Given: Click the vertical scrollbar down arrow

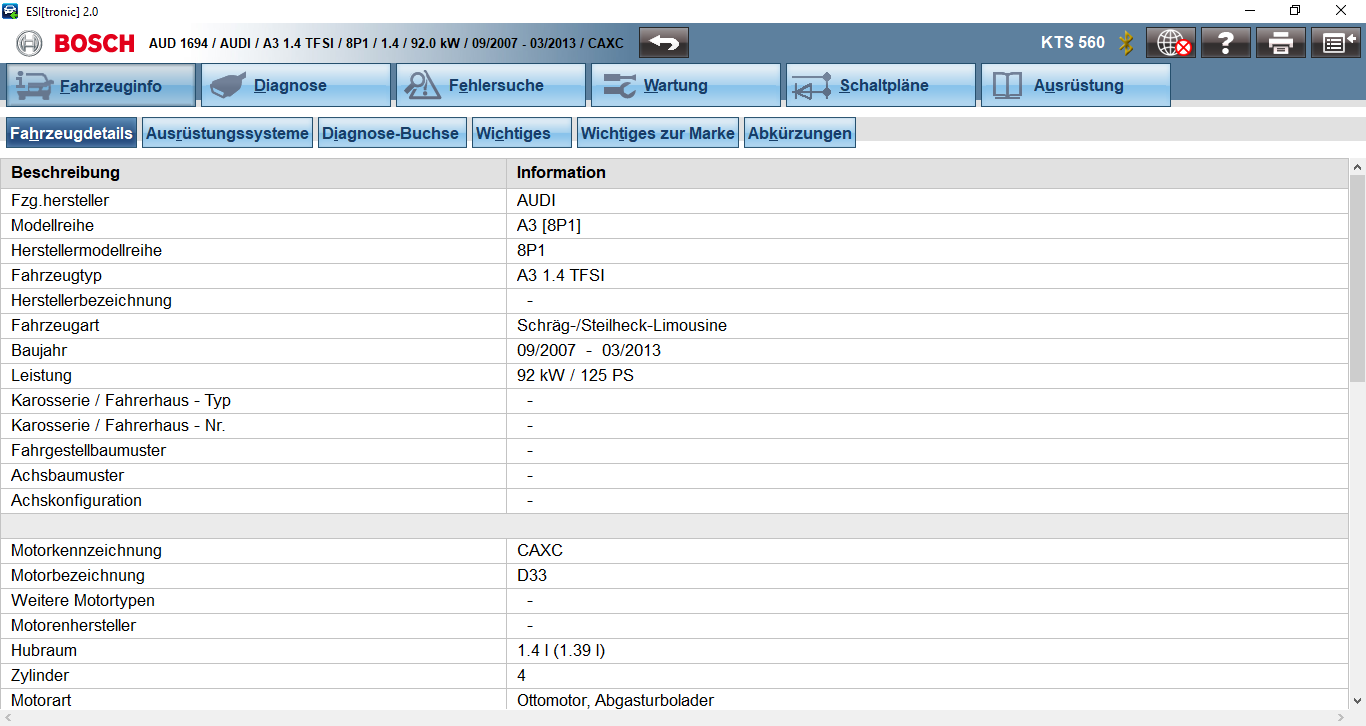Looking at the screenshot, I should click(1357, 701).
